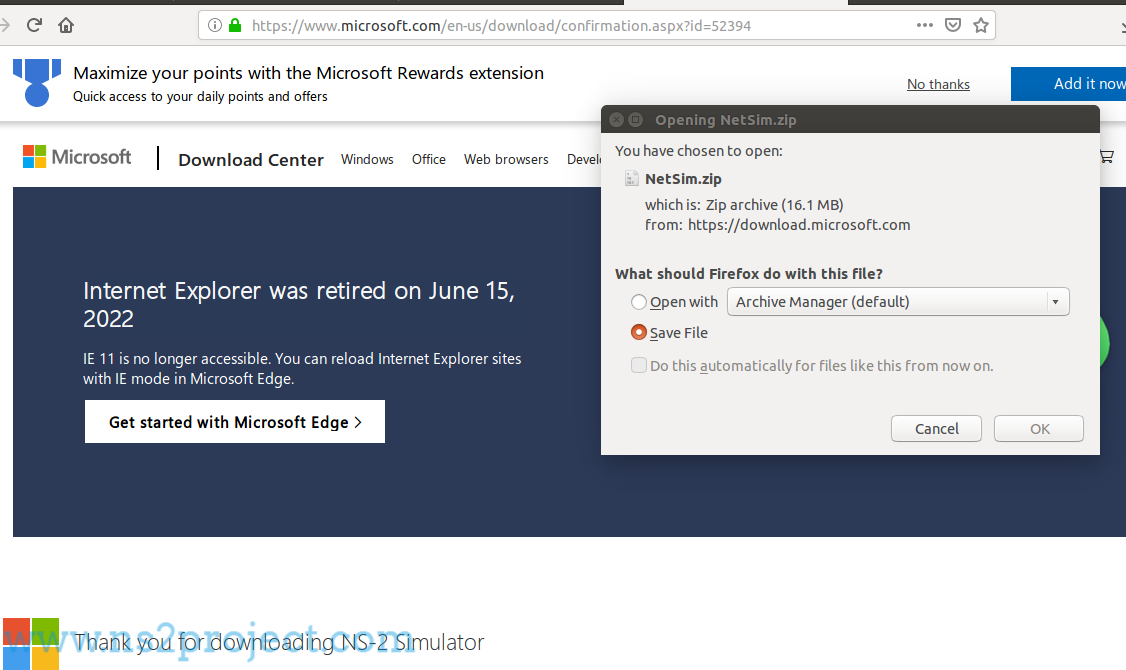Open the shopping cart icon

pyautogui.click(x=1107, y=157)
